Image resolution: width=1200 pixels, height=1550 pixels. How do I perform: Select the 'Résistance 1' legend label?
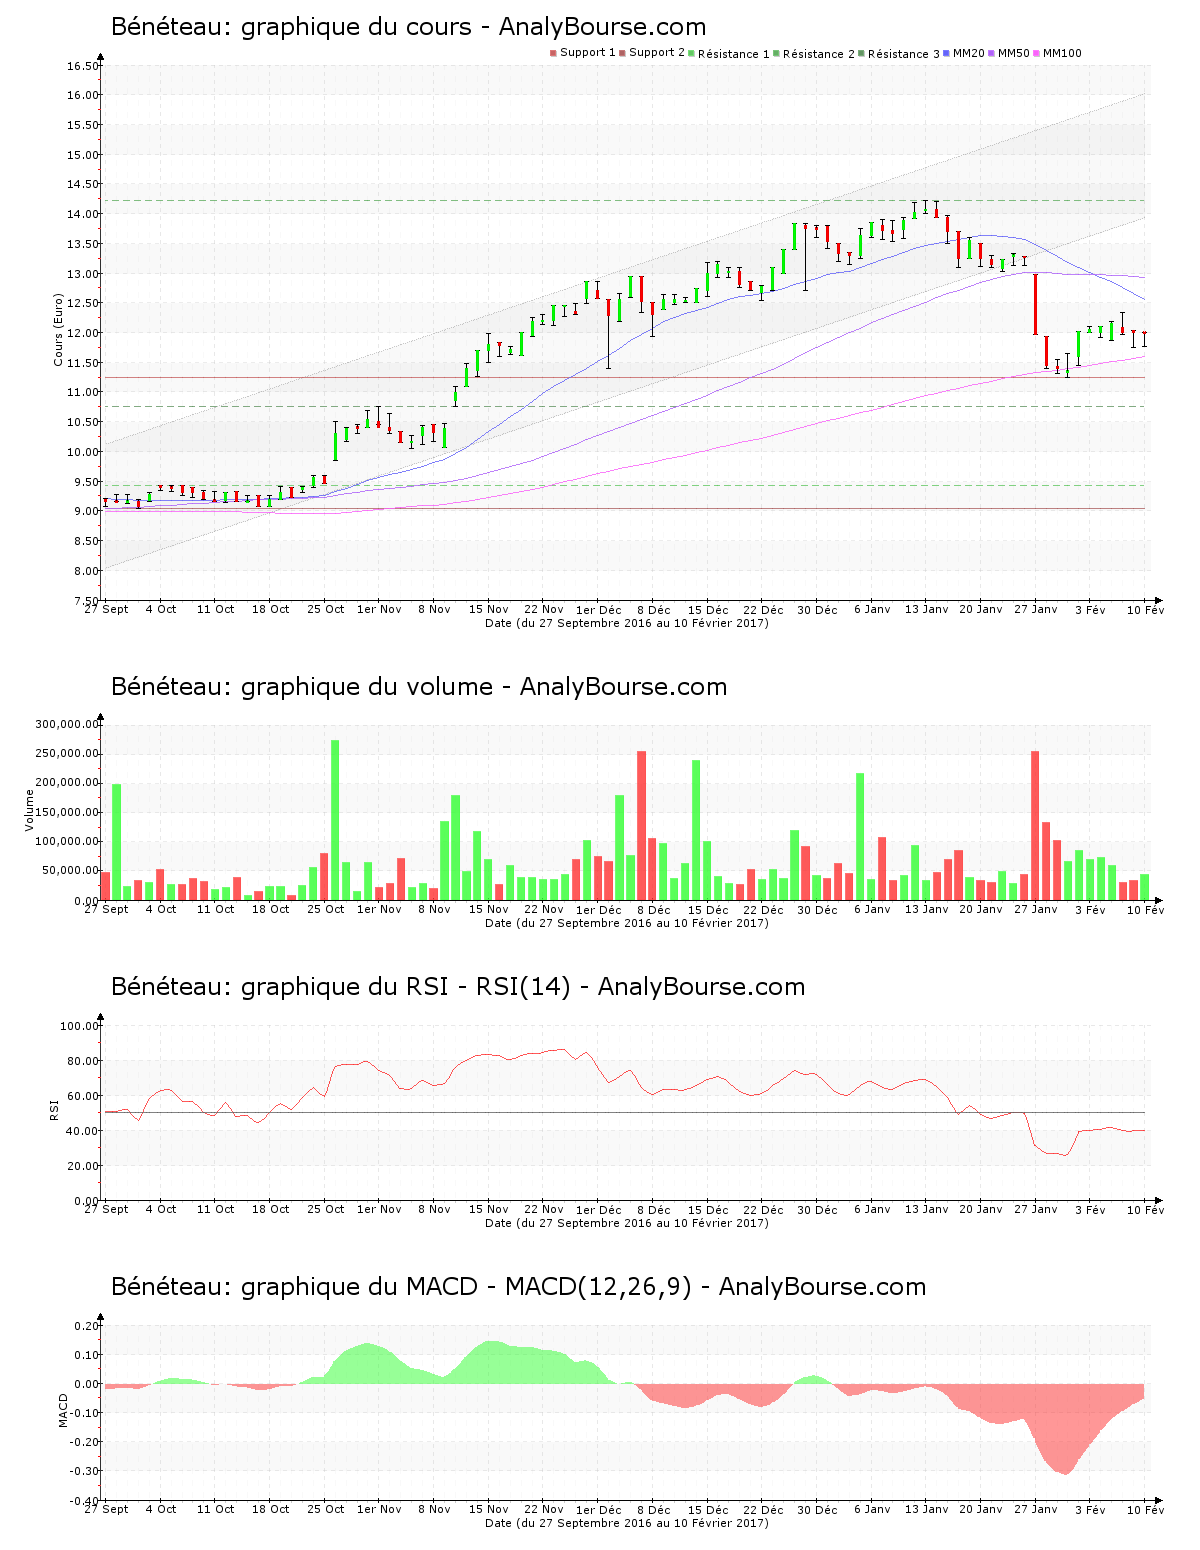(734, 54)
